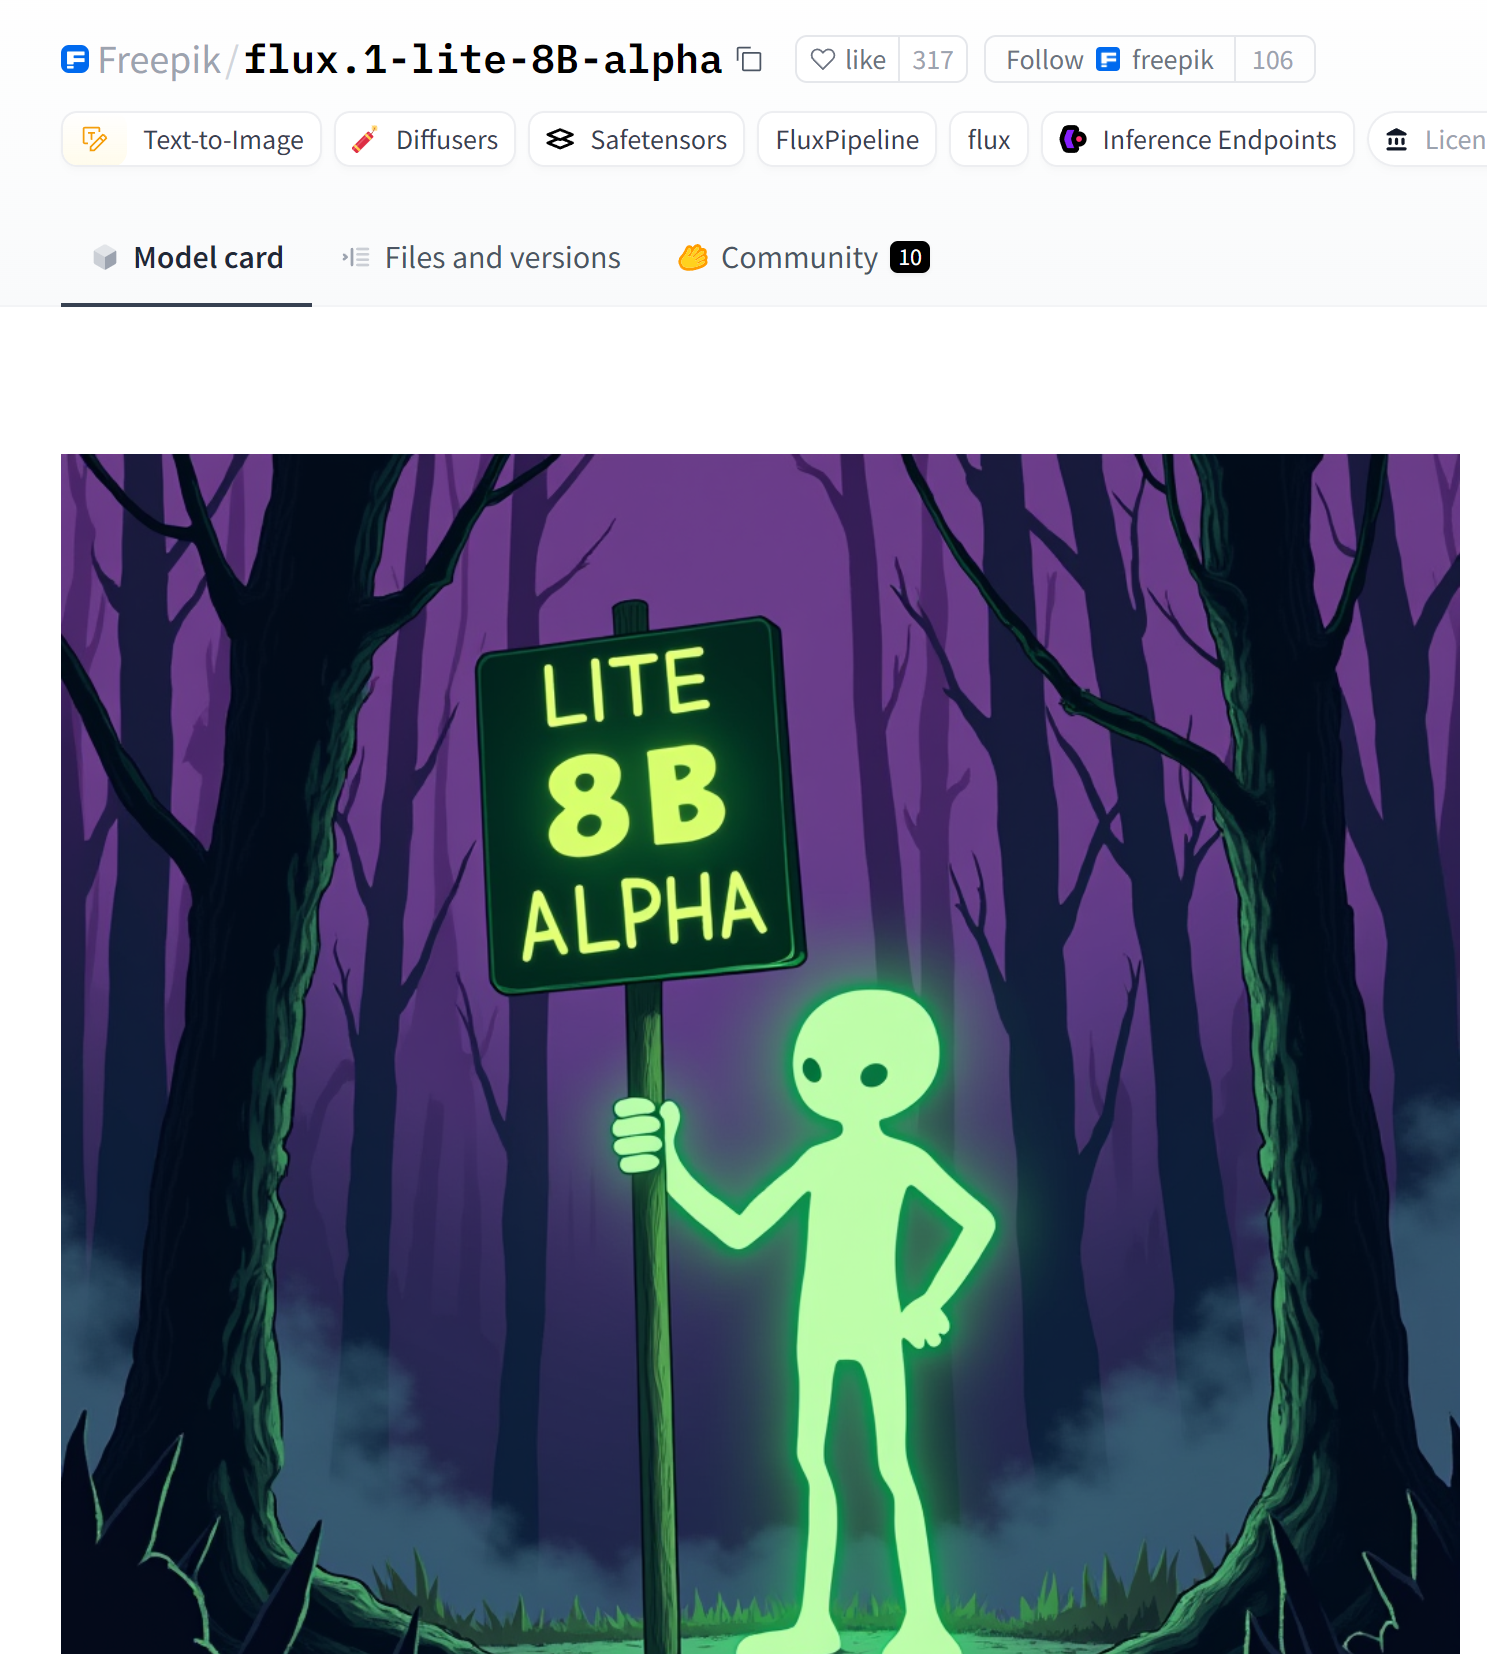This screenshot has width=1487, height=1654.
Task: Click the Diffusers library icon
Action: pyautogui.click(x=365, y=139)
